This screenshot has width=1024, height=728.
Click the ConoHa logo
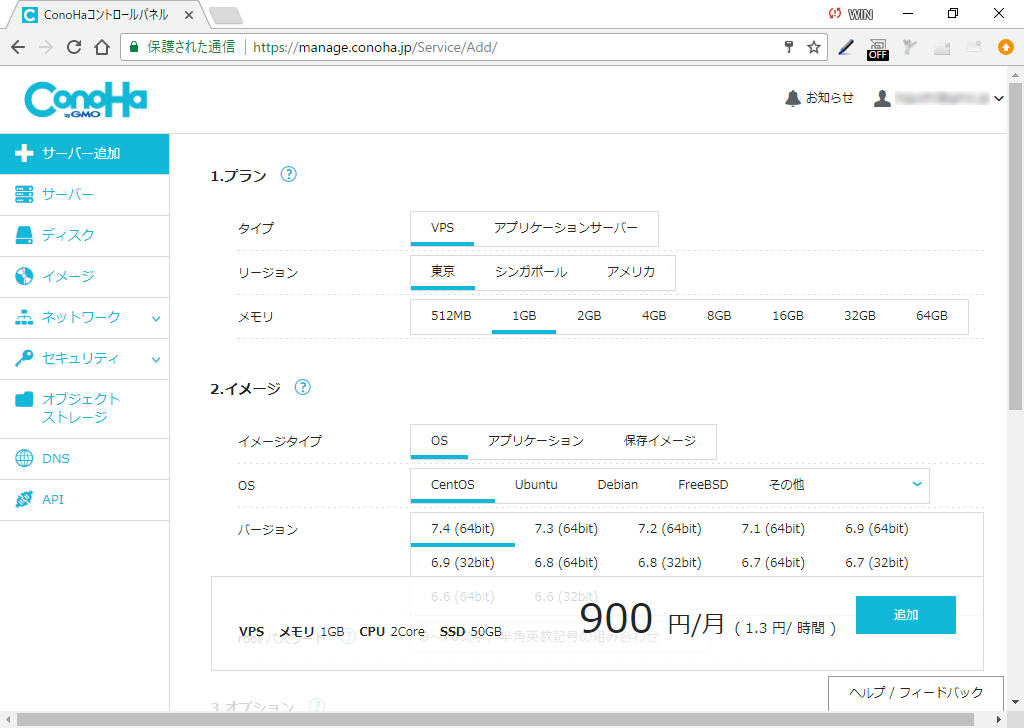coord(86,100)
